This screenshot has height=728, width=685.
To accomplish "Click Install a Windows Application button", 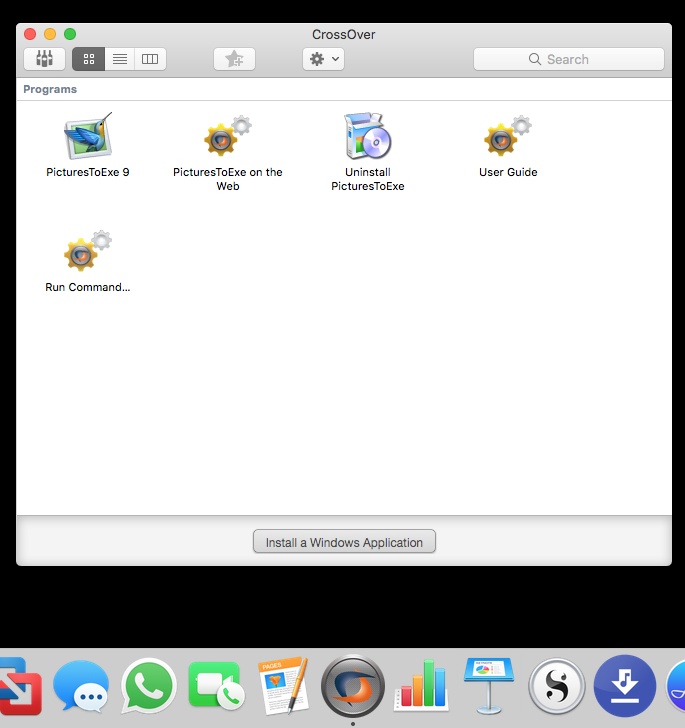I will 344,542.
